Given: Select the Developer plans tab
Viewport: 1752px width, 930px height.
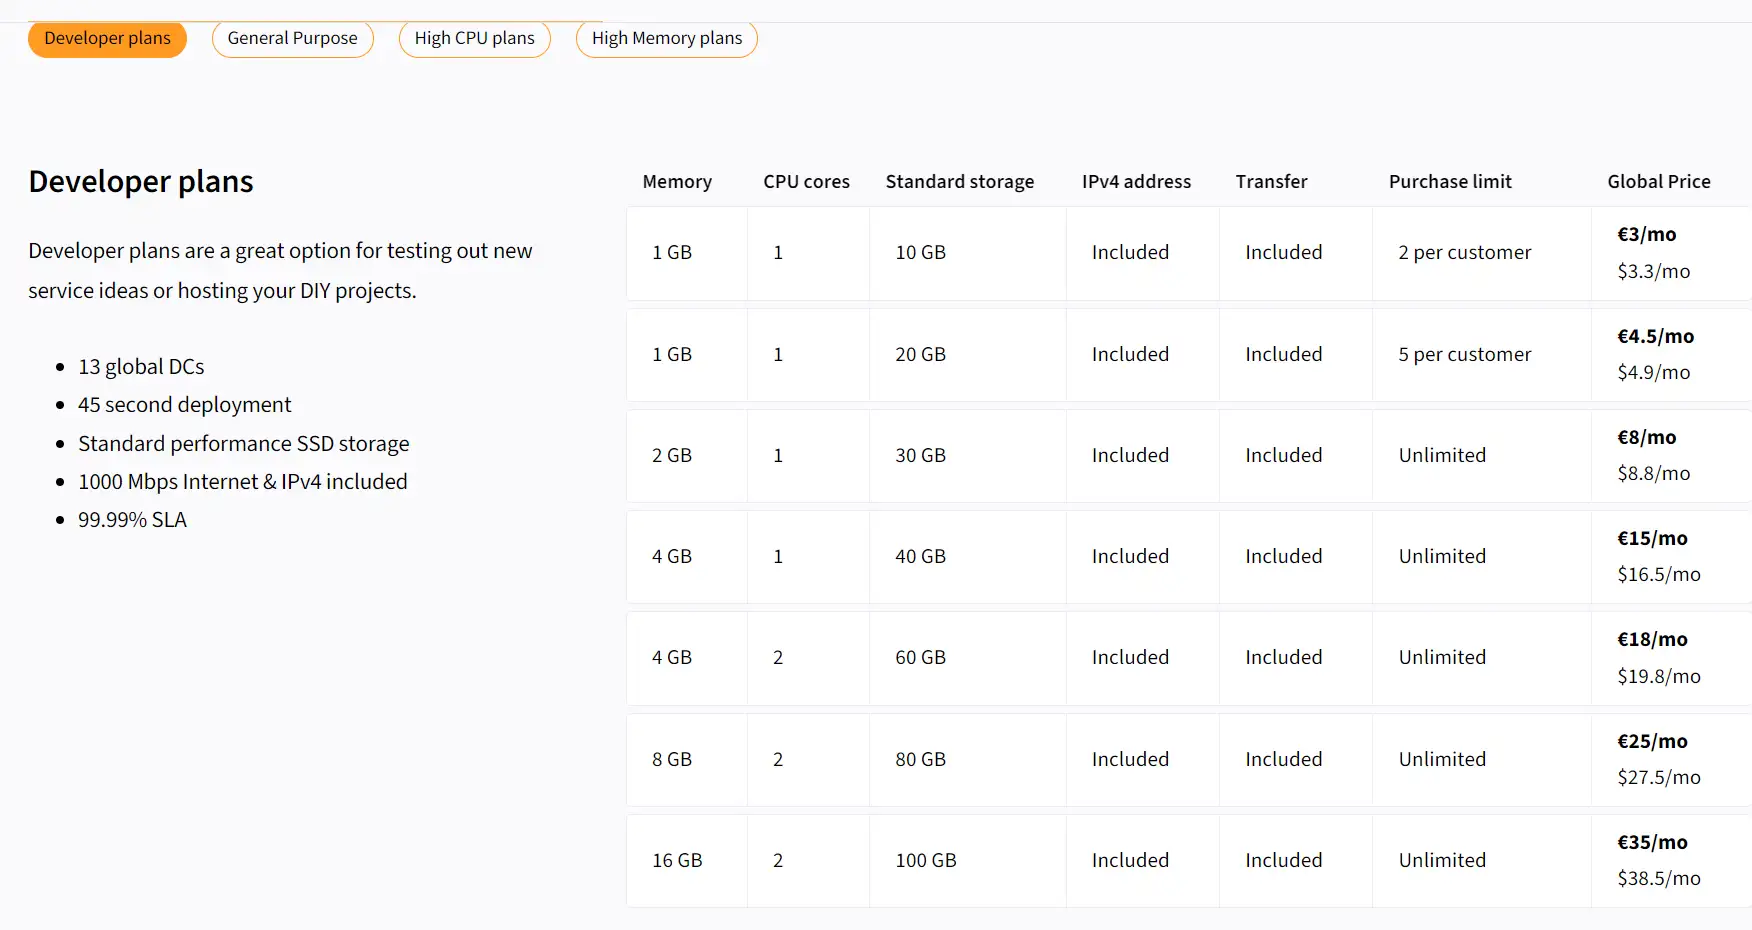Looking at the screenshot, I should 107,39.
